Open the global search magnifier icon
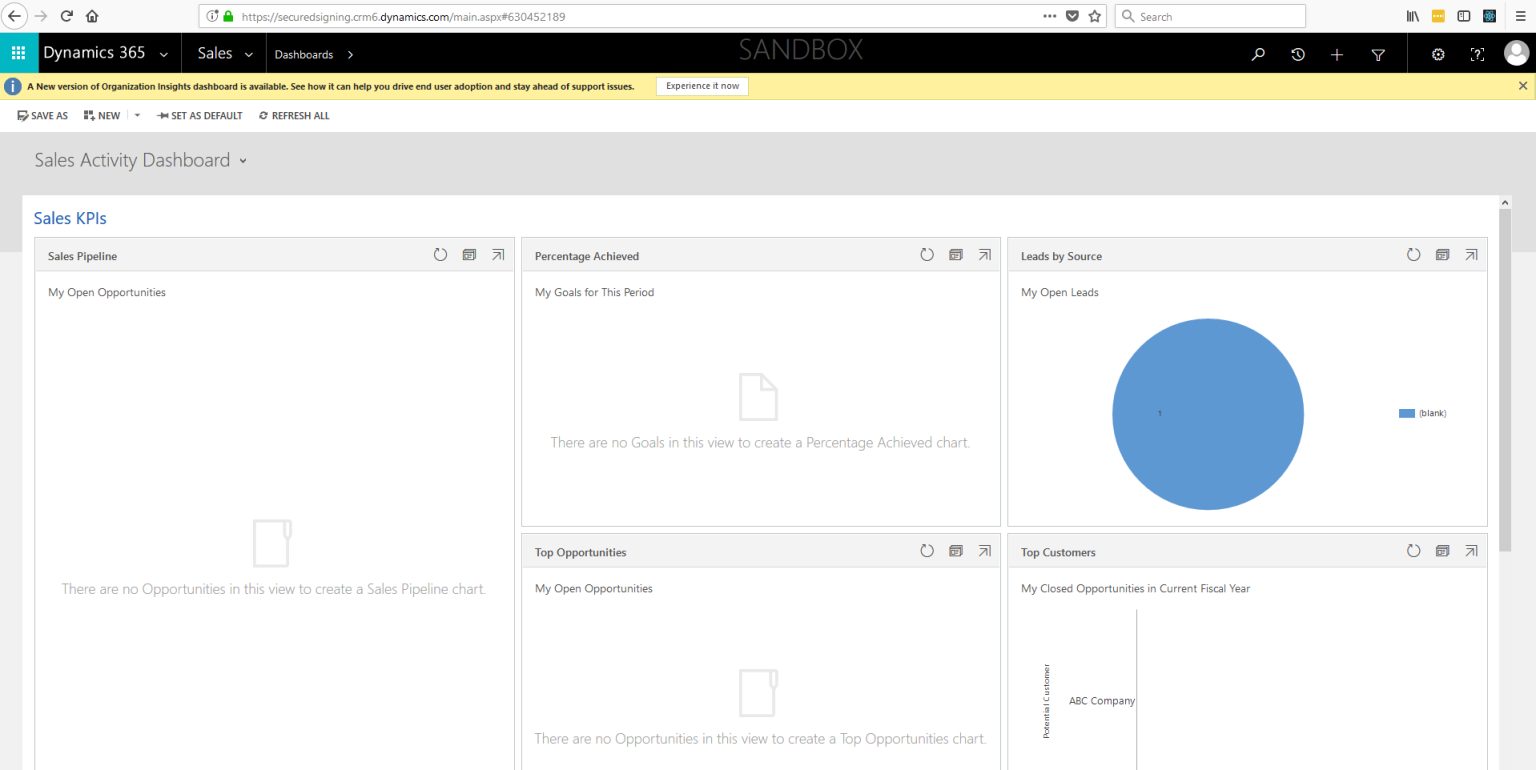Viewport: 1536px width, 770px height. [x=1258, y=54]
